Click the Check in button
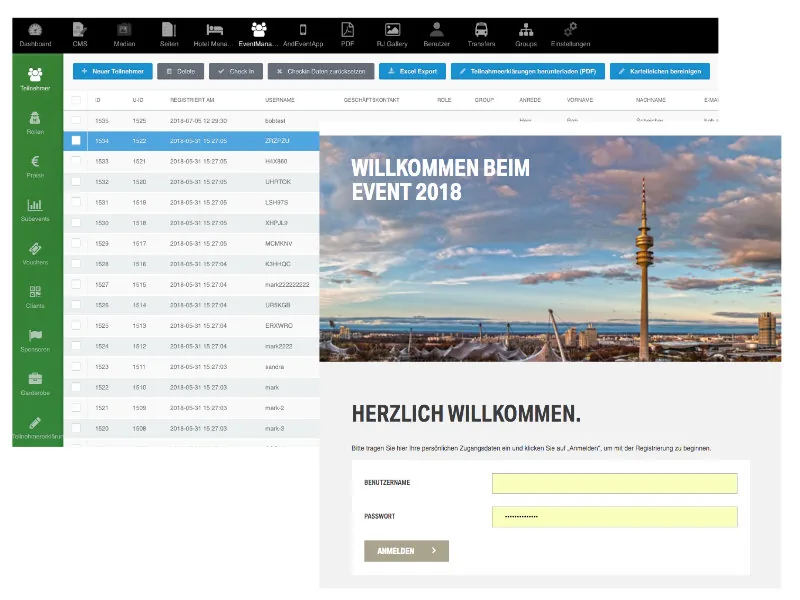Viewport: 800px width, 600px height. coord(236,71)
